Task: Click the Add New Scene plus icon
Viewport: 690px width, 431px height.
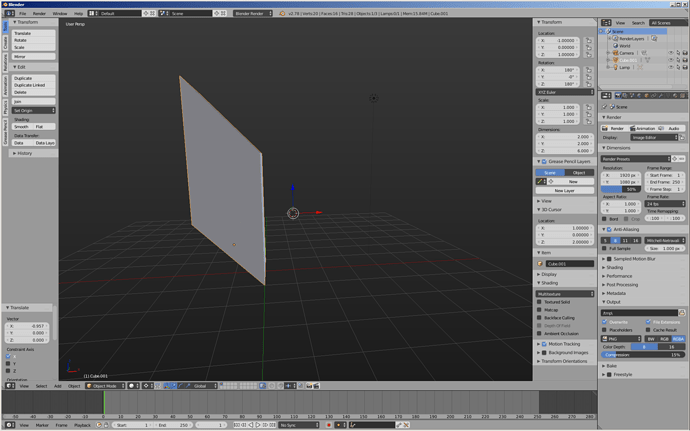Action: click(216, 13)
